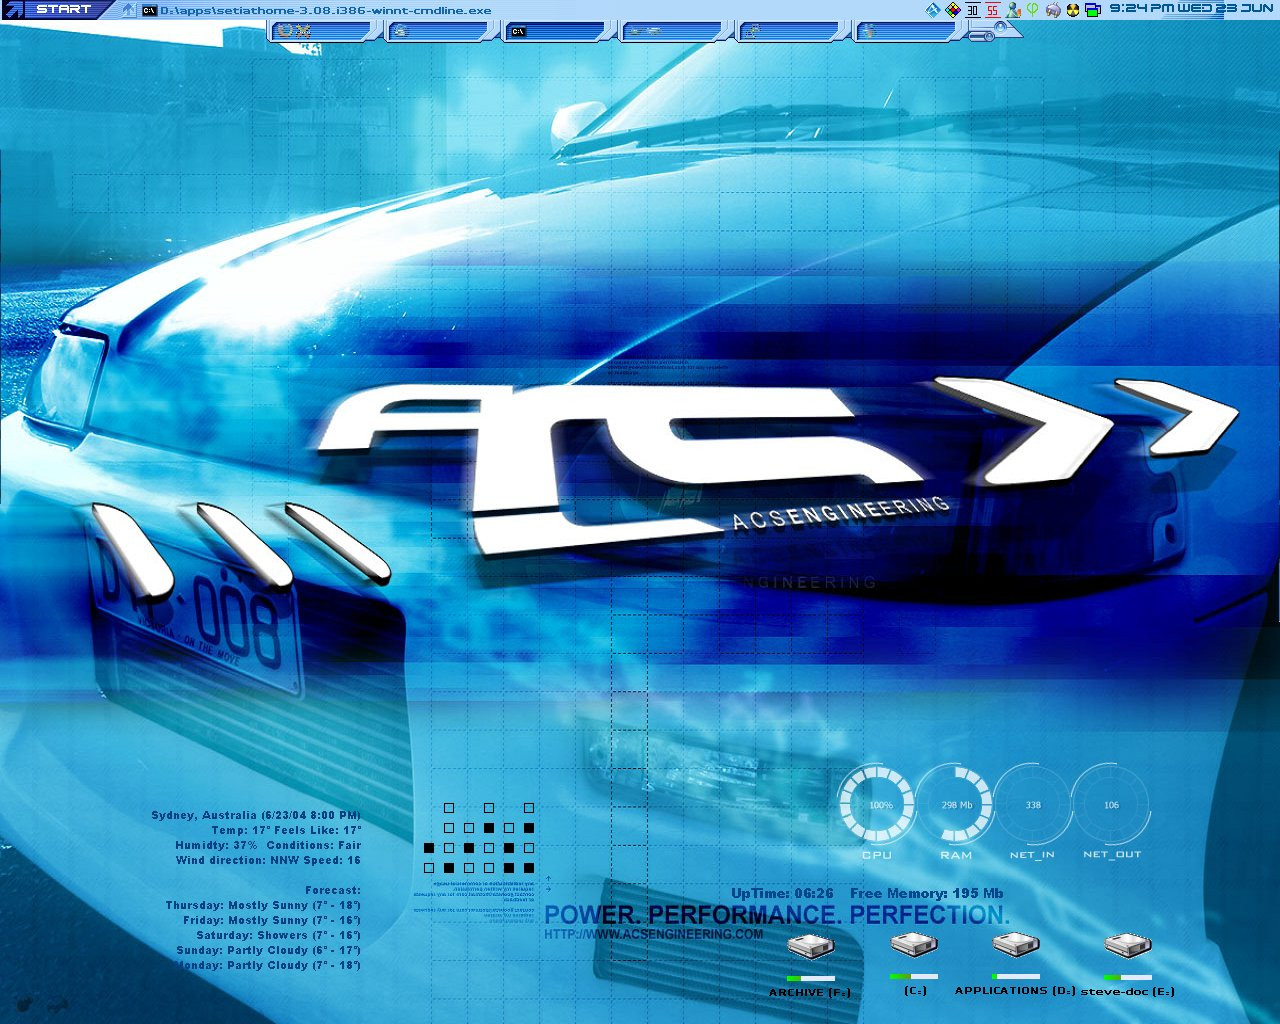
Task: Open the APPLICATIONS (D:) drive icon
Action: [x=1016, y=943]
